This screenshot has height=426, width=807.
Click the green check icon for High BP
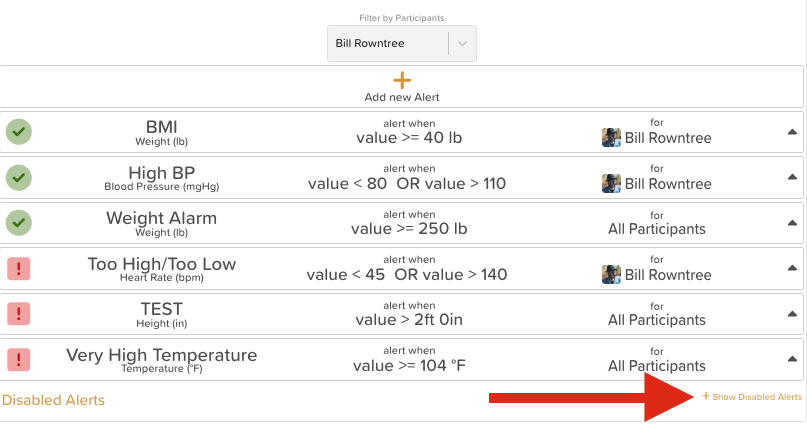pyautogui.click(x=19, y=177)
